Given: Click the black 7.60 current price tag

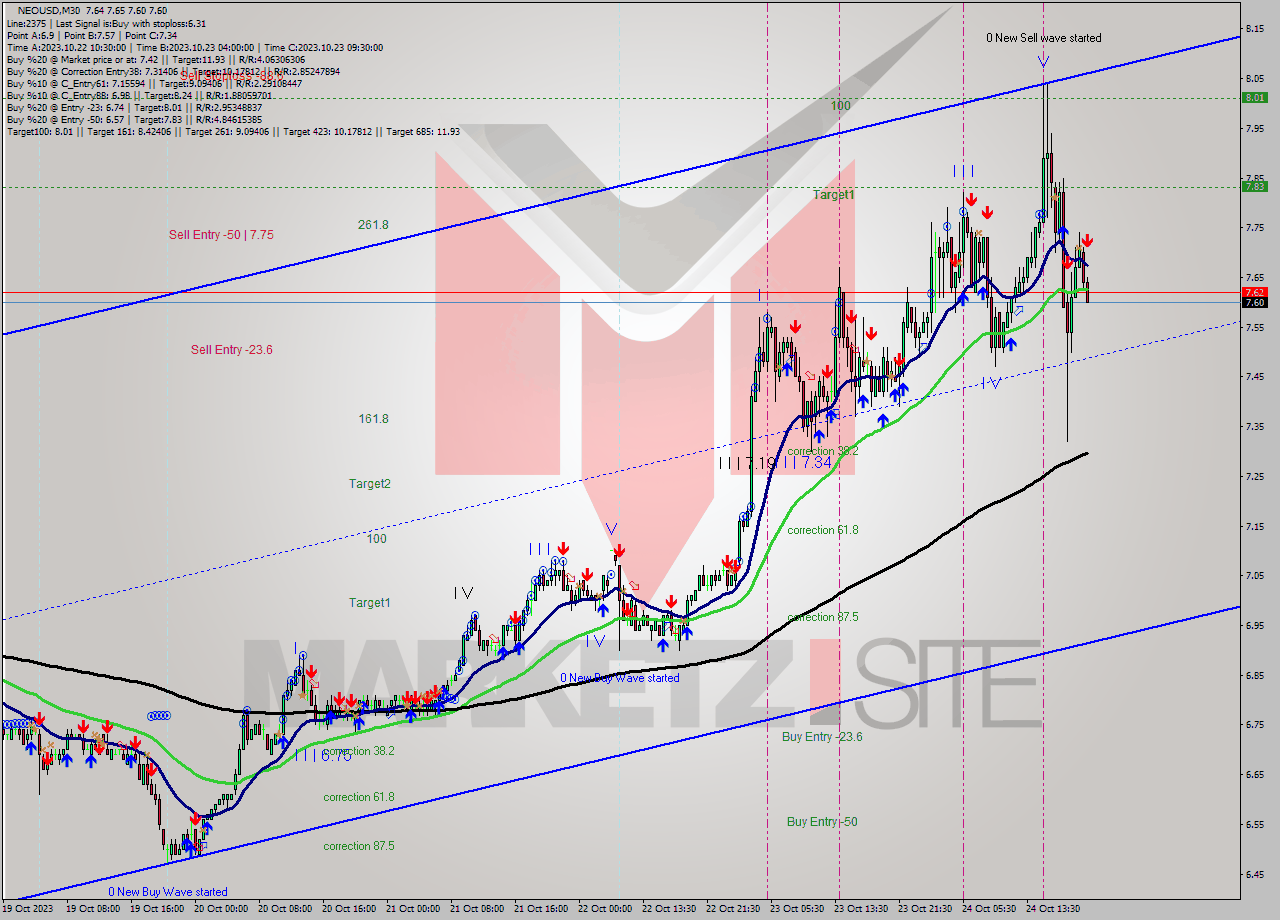Looking at the screenshot, I should click(x=1254, y=302).
